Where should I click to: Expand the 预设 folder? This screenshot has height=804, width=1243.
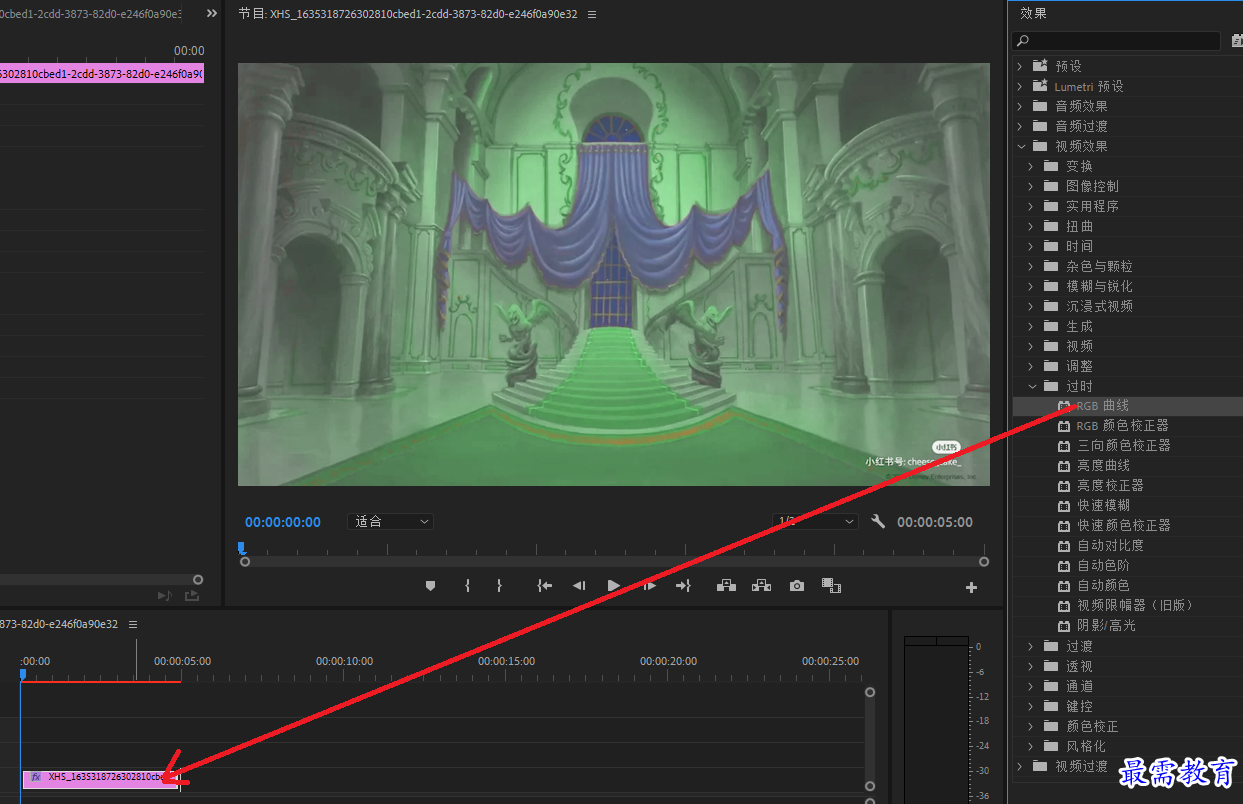tap(1020, 66)
